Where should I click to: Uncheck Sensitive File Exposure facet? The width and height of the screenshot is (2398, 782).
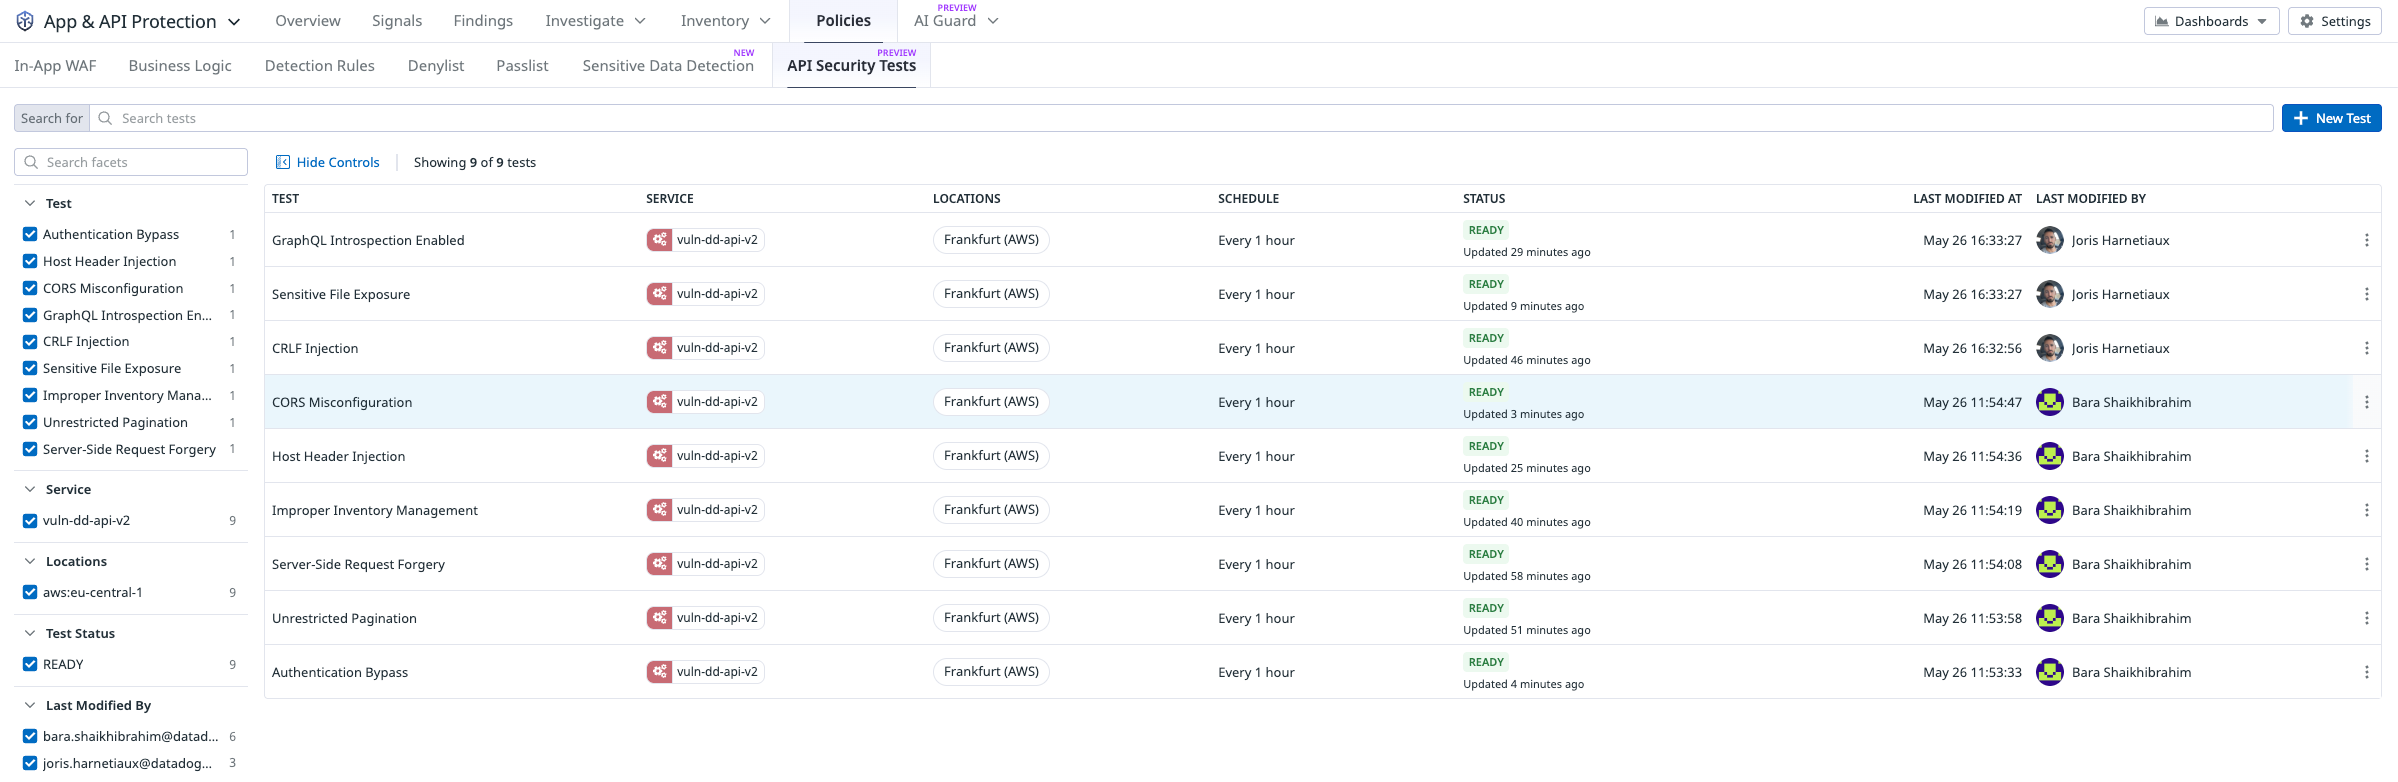(x=30, y=368)
